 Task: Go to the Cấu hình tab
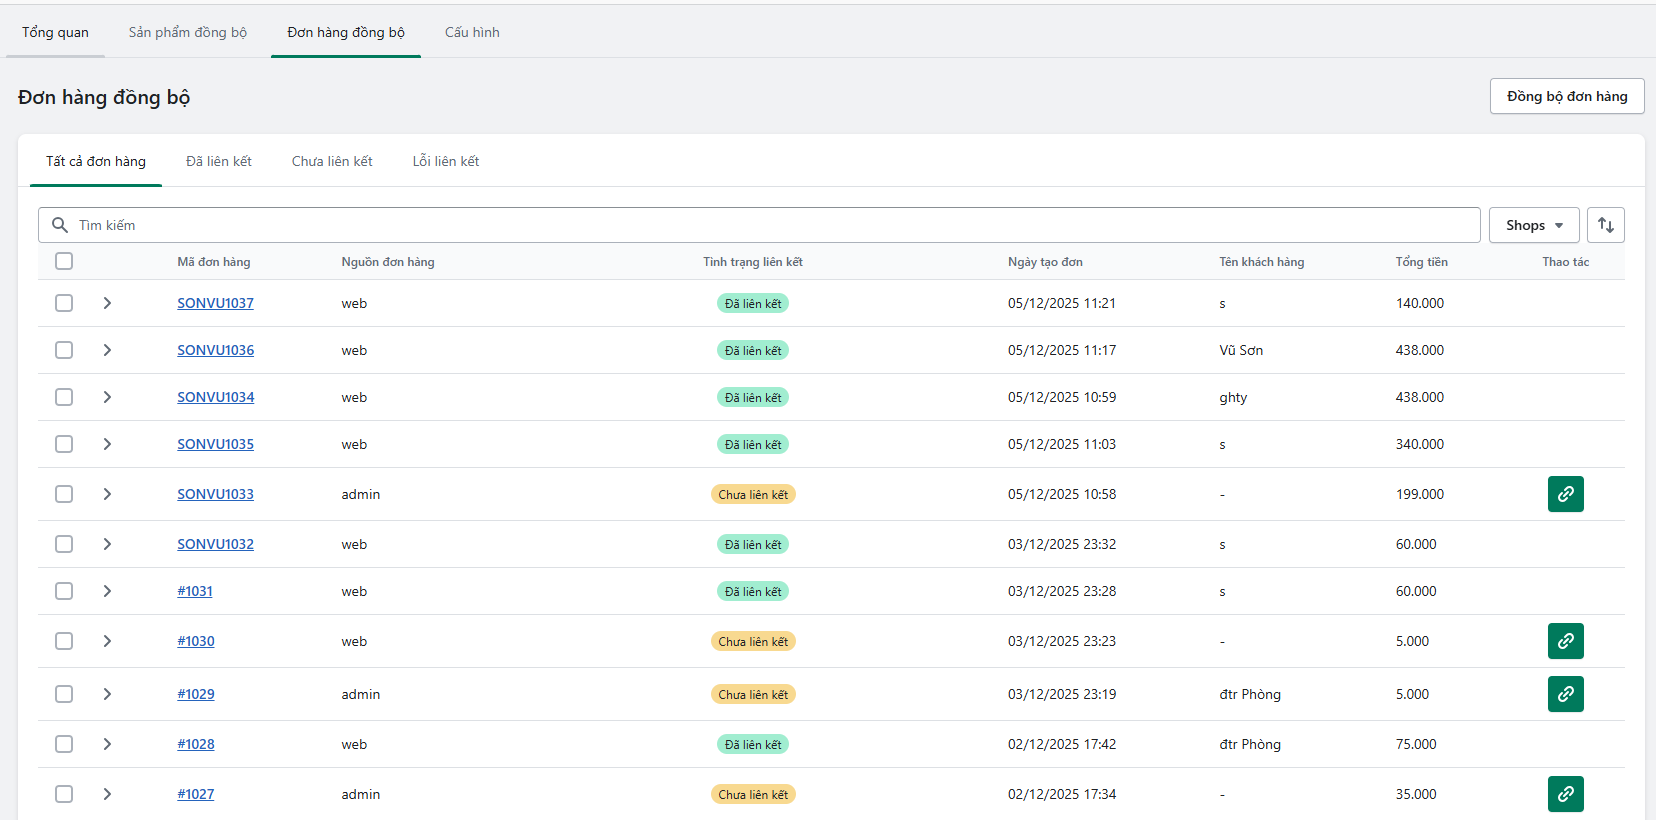point(472,32)
